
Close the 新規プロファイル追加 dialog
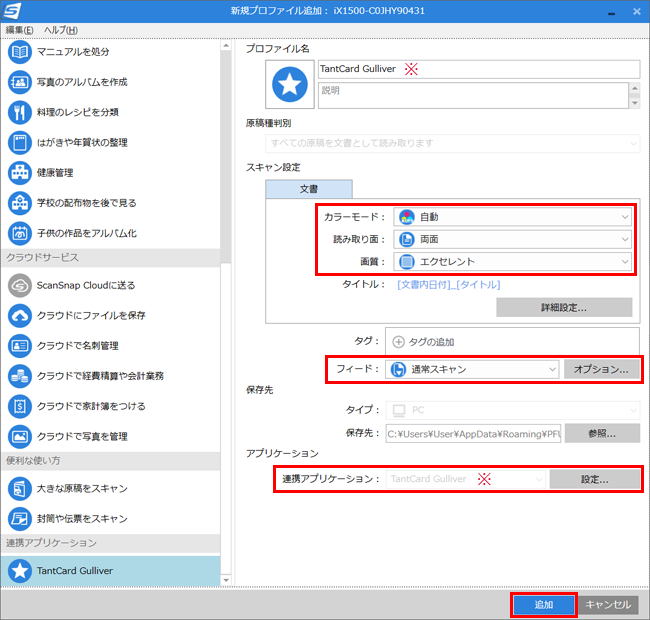pyautogui.click(x=637, y=12)
